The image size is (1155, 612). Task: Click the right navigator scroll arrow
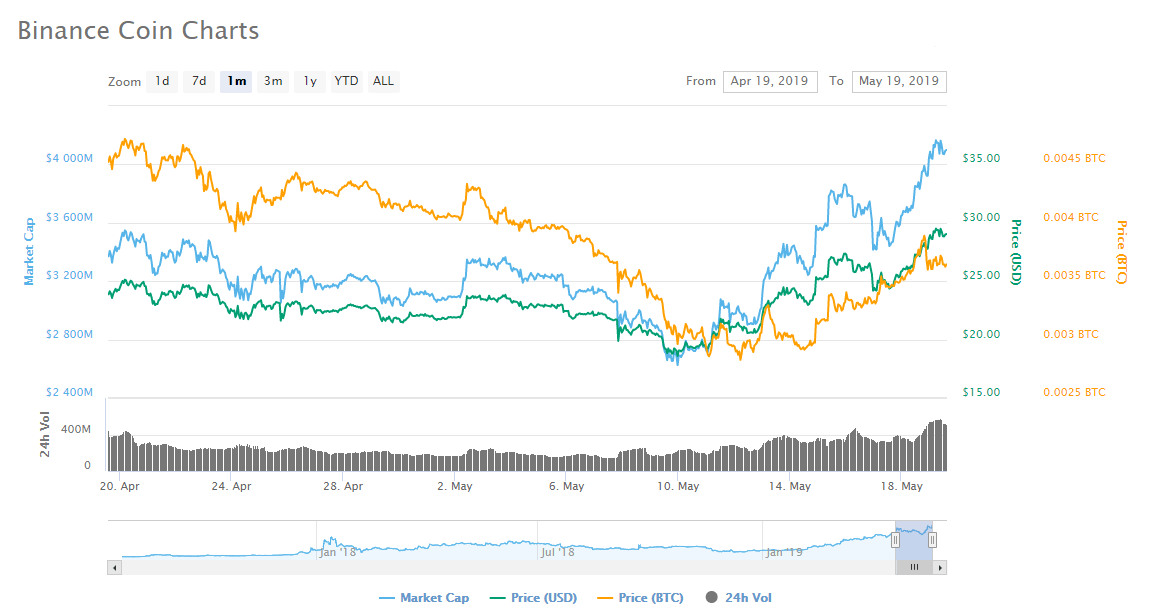tap(938, 567)
